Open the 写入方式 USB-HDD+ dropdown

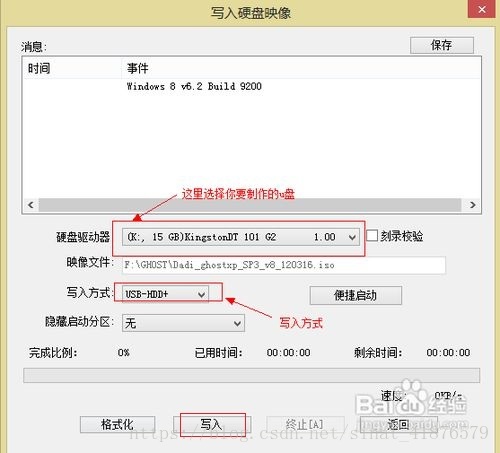165,294
